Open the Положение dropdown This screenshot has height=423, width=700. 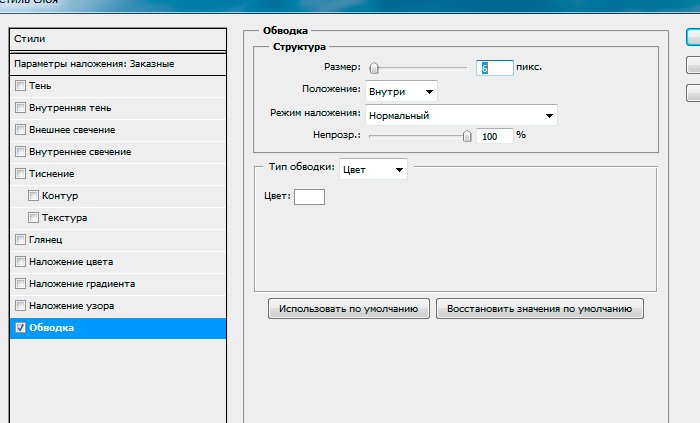(x=400, y=92)
